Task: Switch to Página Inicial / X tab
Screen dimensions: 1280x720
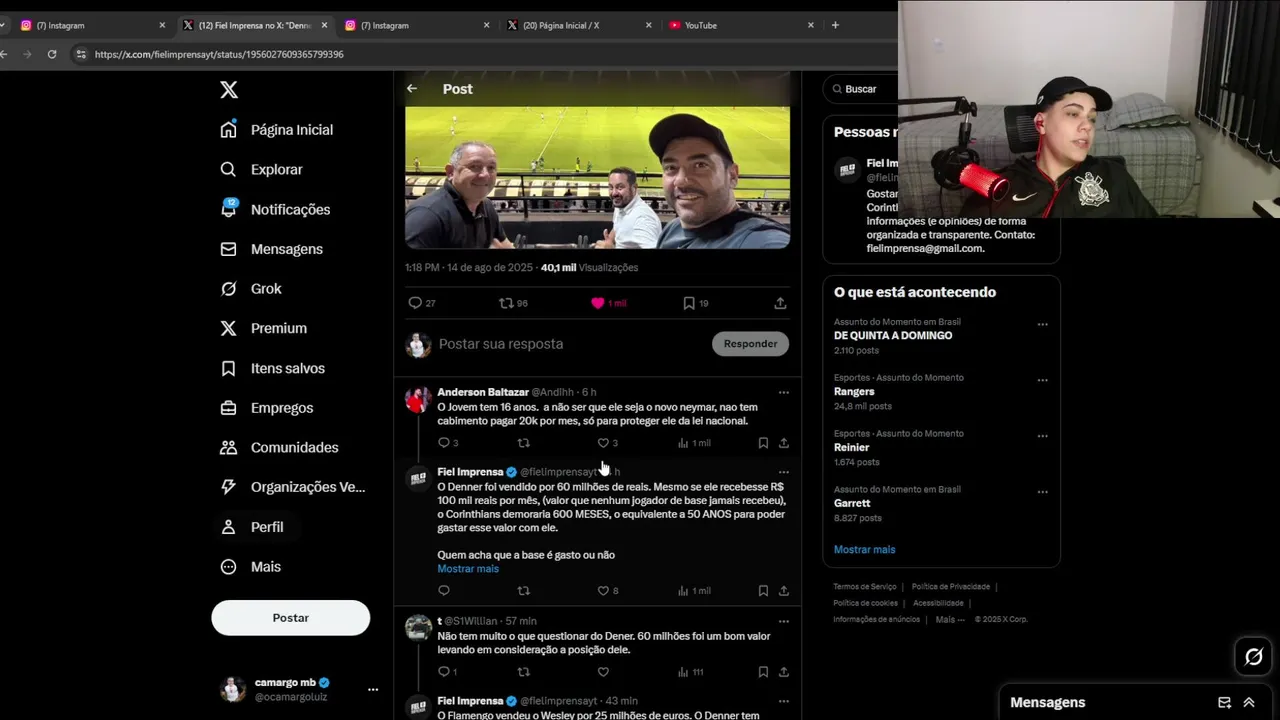Action: pos(578,25)
